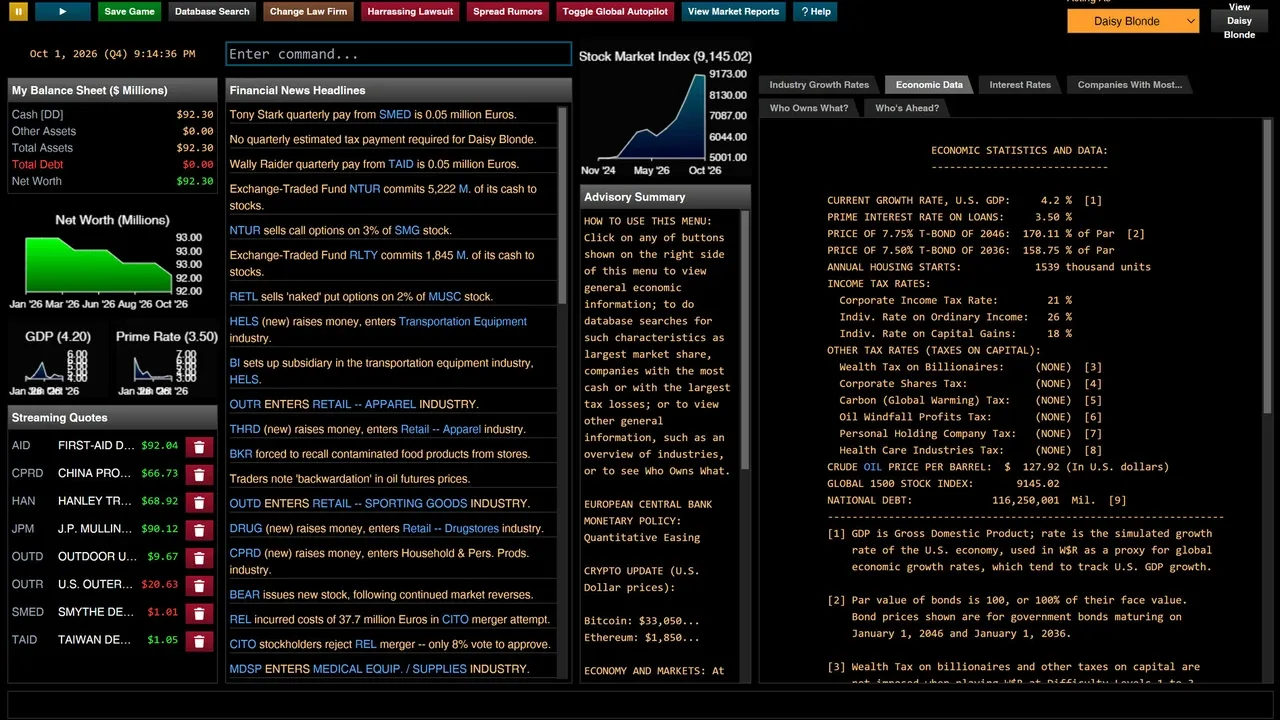
Task: Pause the game with the yellow pause button
Action: 18,12
